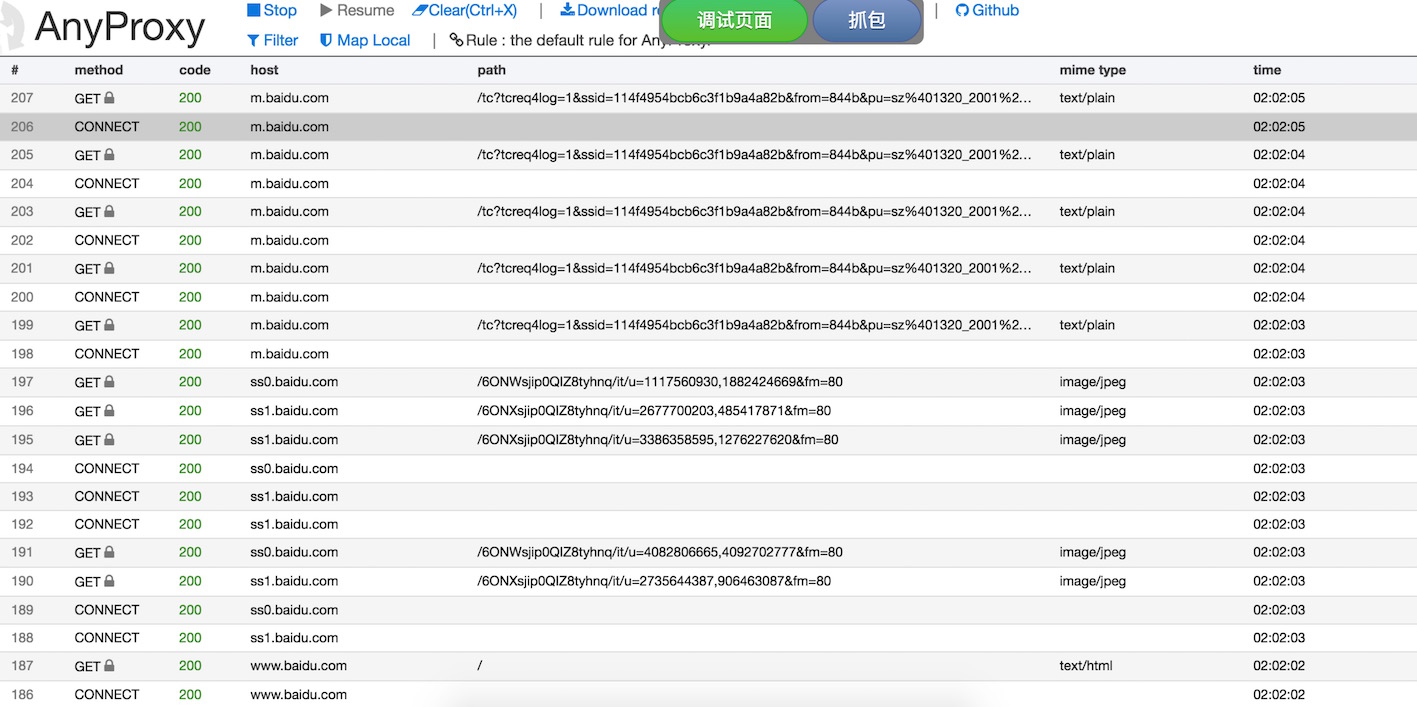Select row 192 CONNECT ss1.baidu.com
The width and height of the screenshot is (1417, 707).
coord(708,524)
